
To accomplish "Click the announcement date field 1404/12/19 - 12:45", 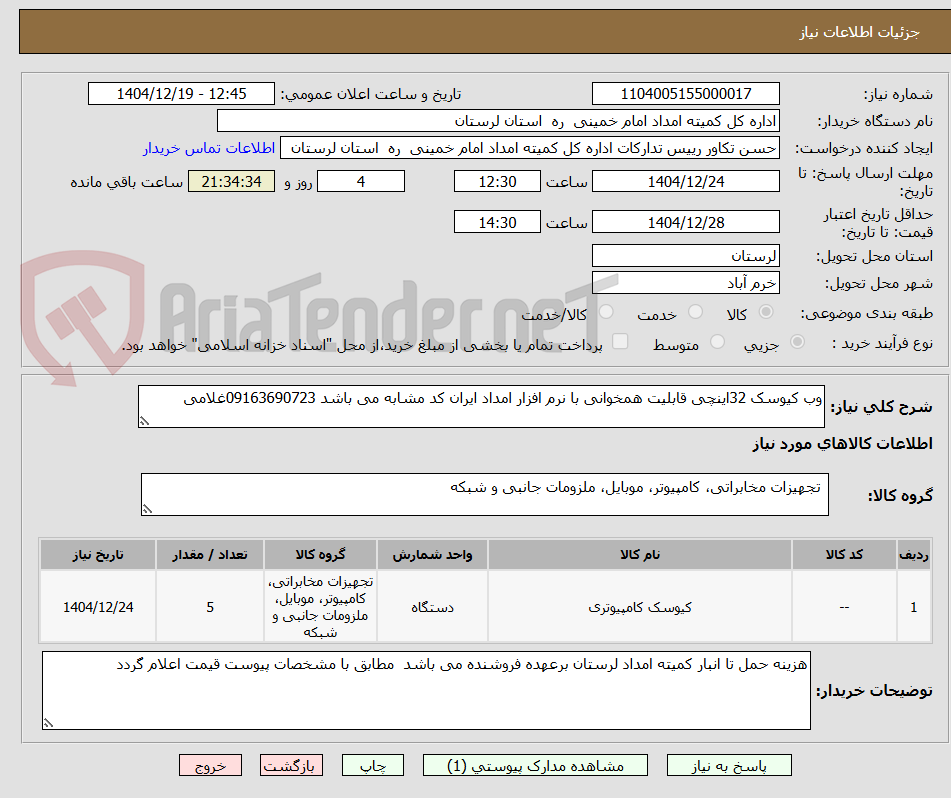I will coord(181,94).
